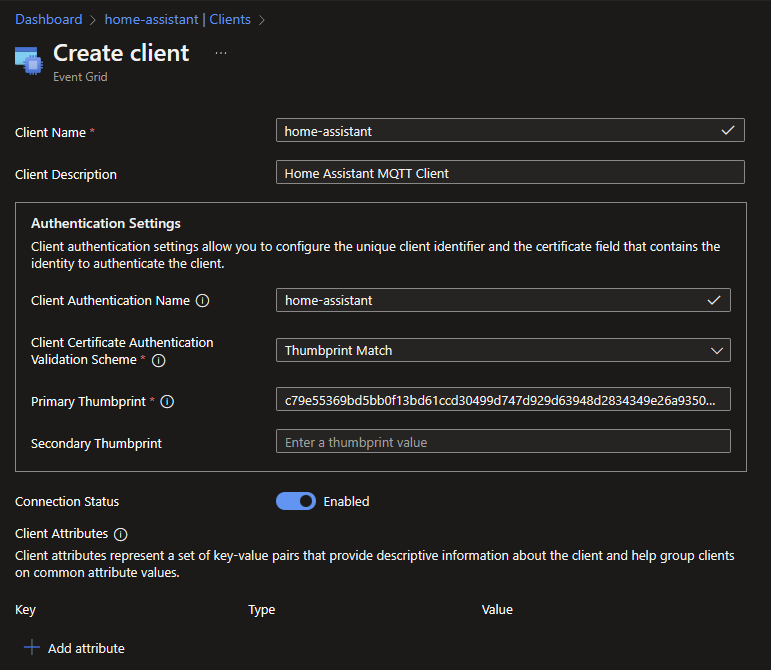Click the checkmark in Client Authentication Name field

pyautogui.click(x=714, y=300)
